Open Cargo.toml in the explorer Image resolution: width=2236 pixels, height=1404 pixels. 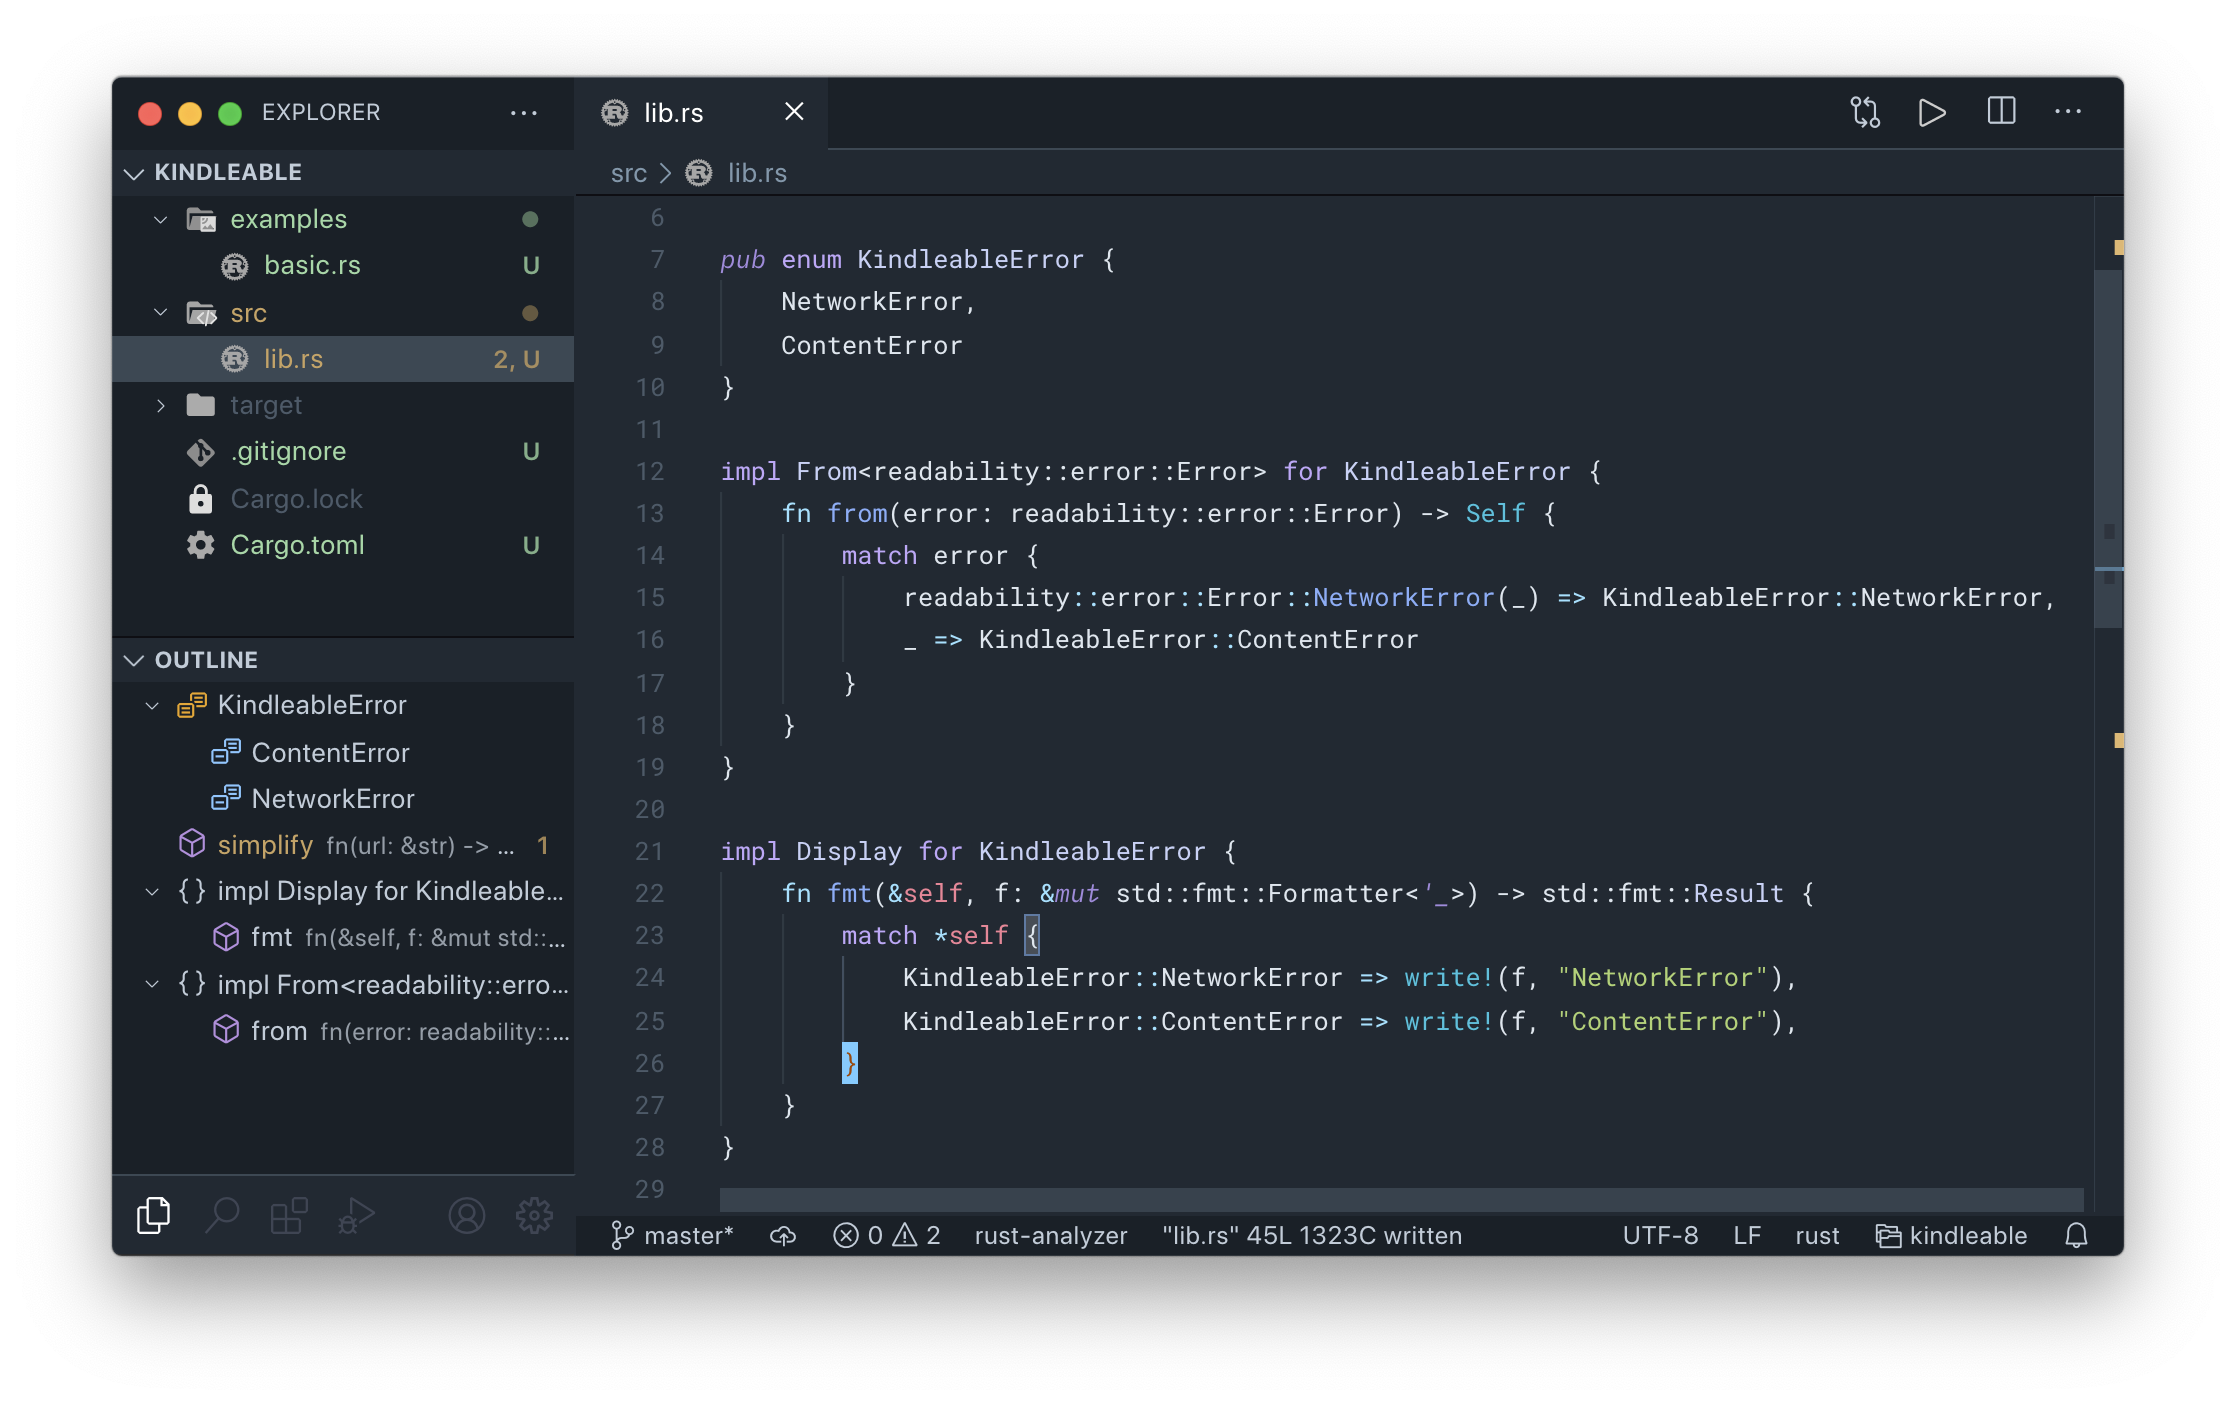[297, 545]
